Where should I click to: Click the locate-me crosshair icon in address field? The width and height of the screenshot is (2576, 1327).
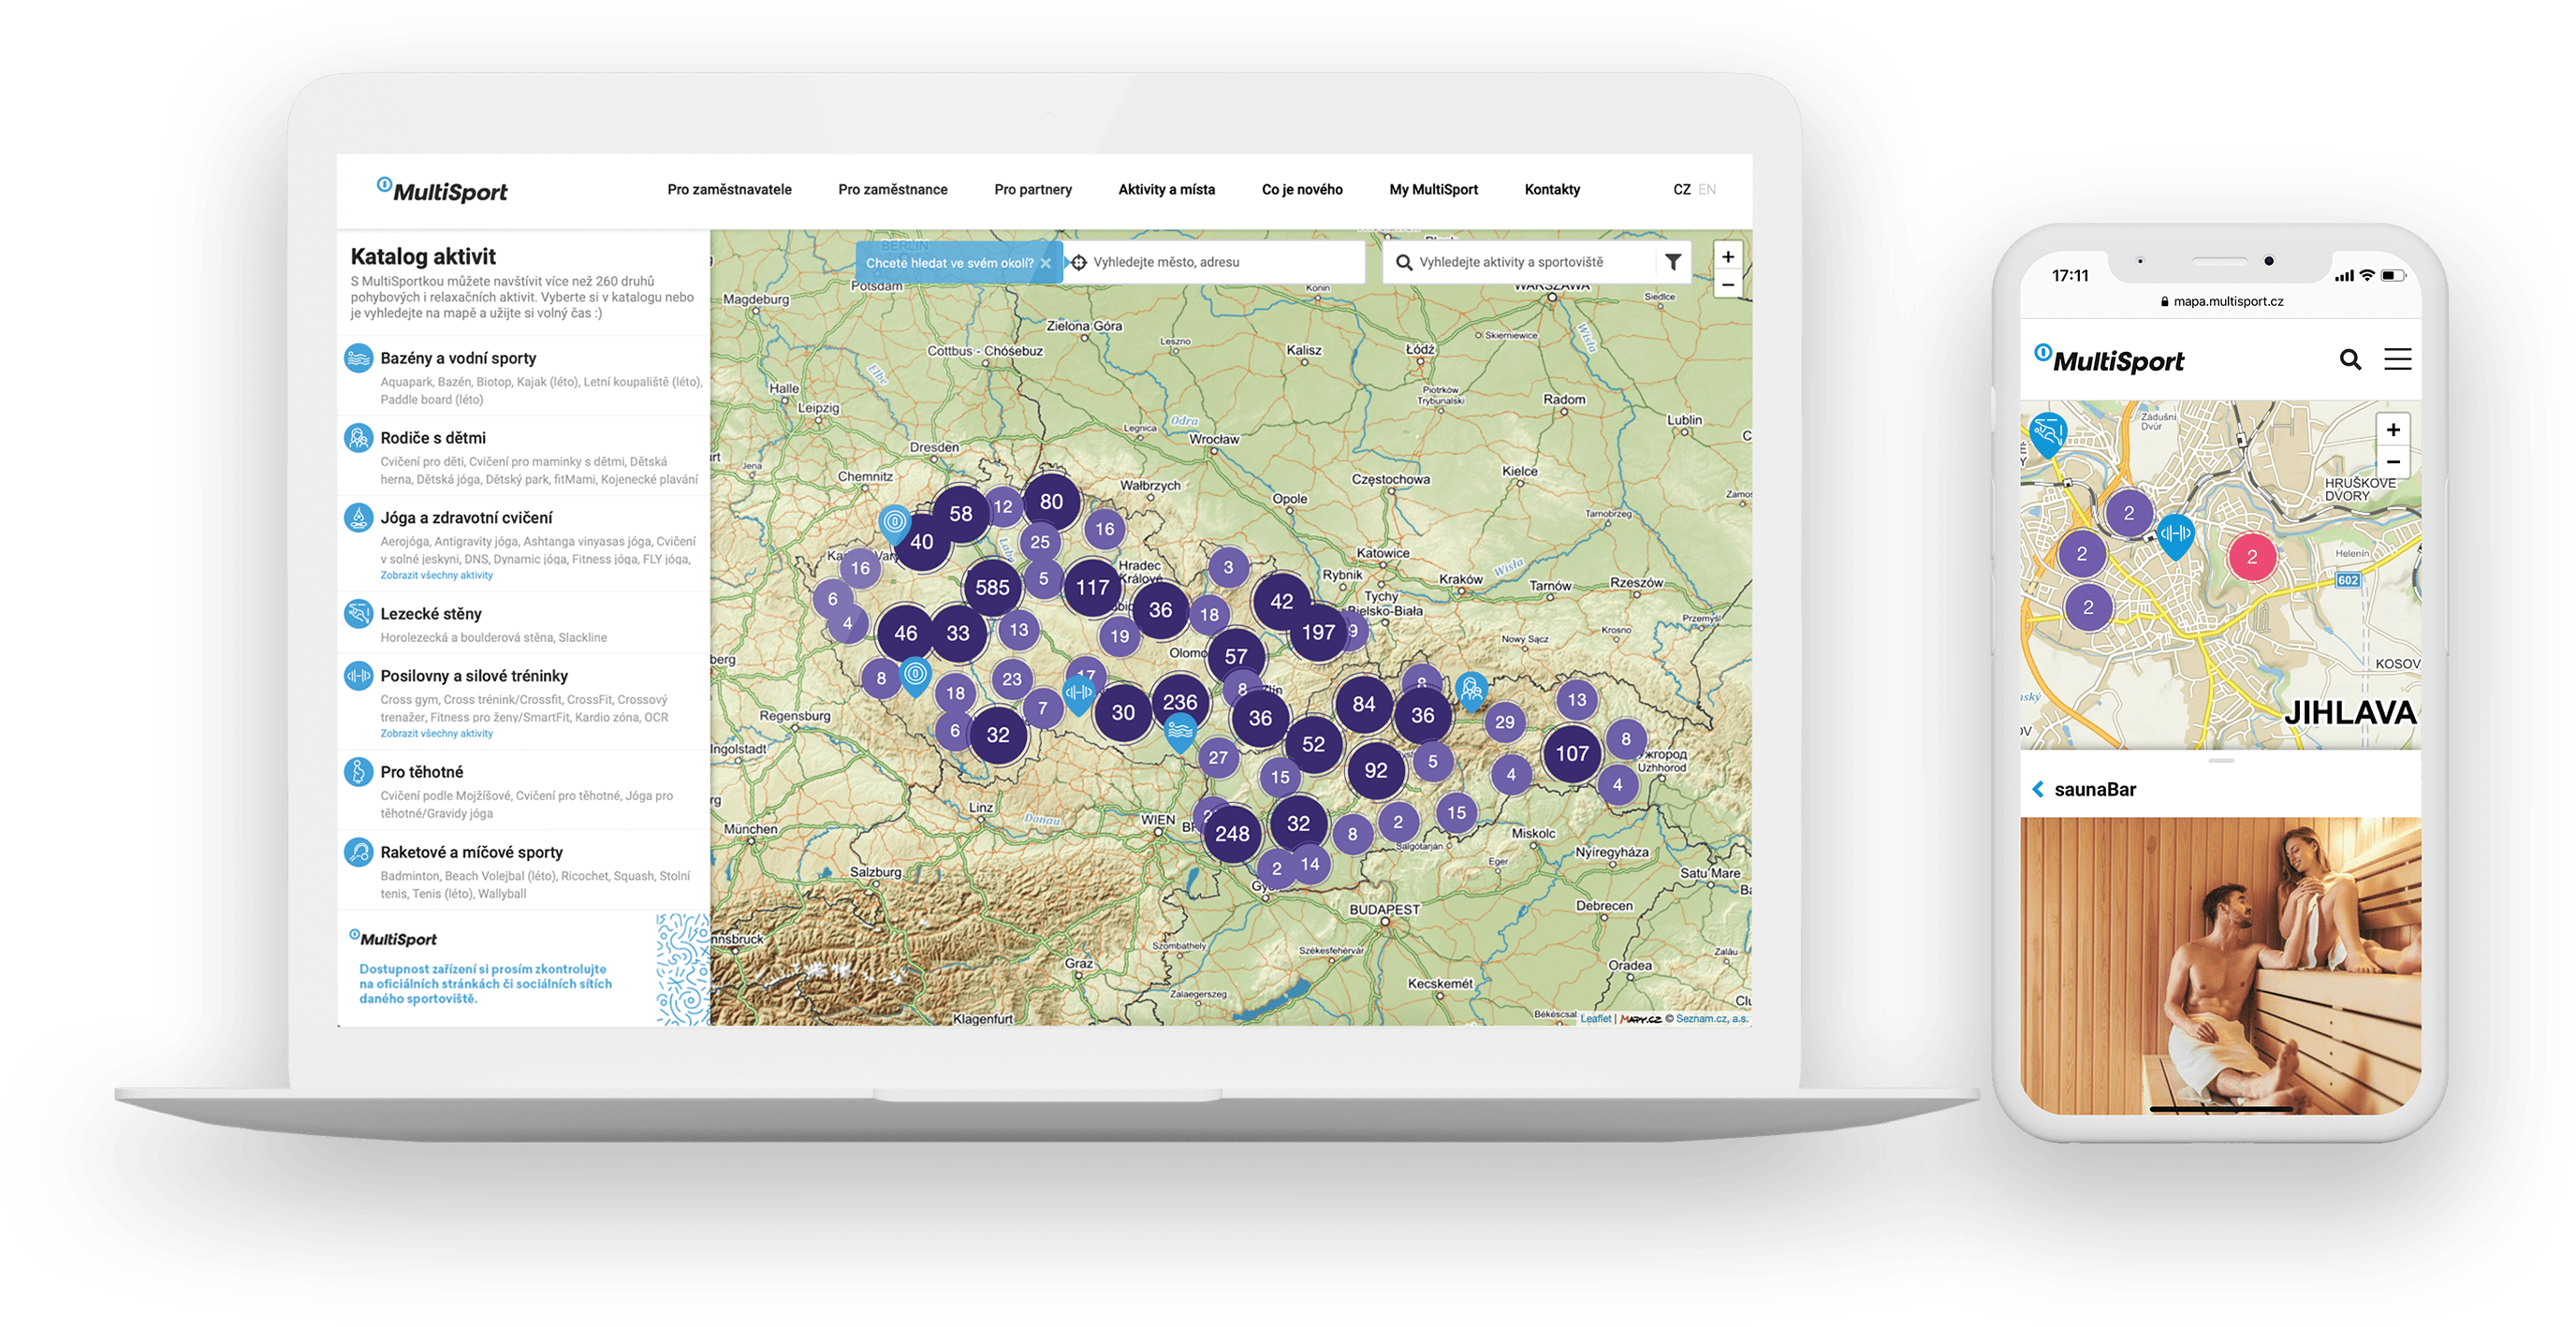point(1079,263)
